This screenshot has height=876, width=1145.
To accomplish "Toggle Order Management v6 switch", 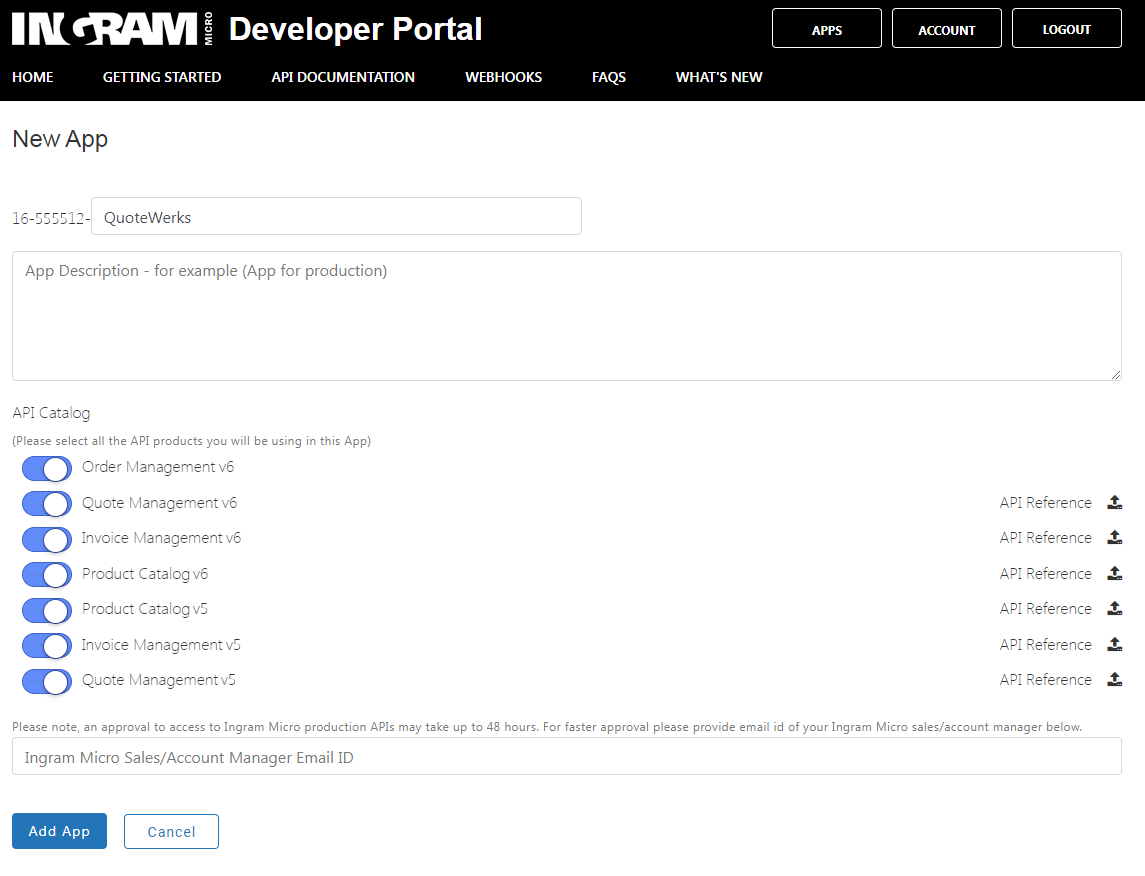I will pos(47,469).
